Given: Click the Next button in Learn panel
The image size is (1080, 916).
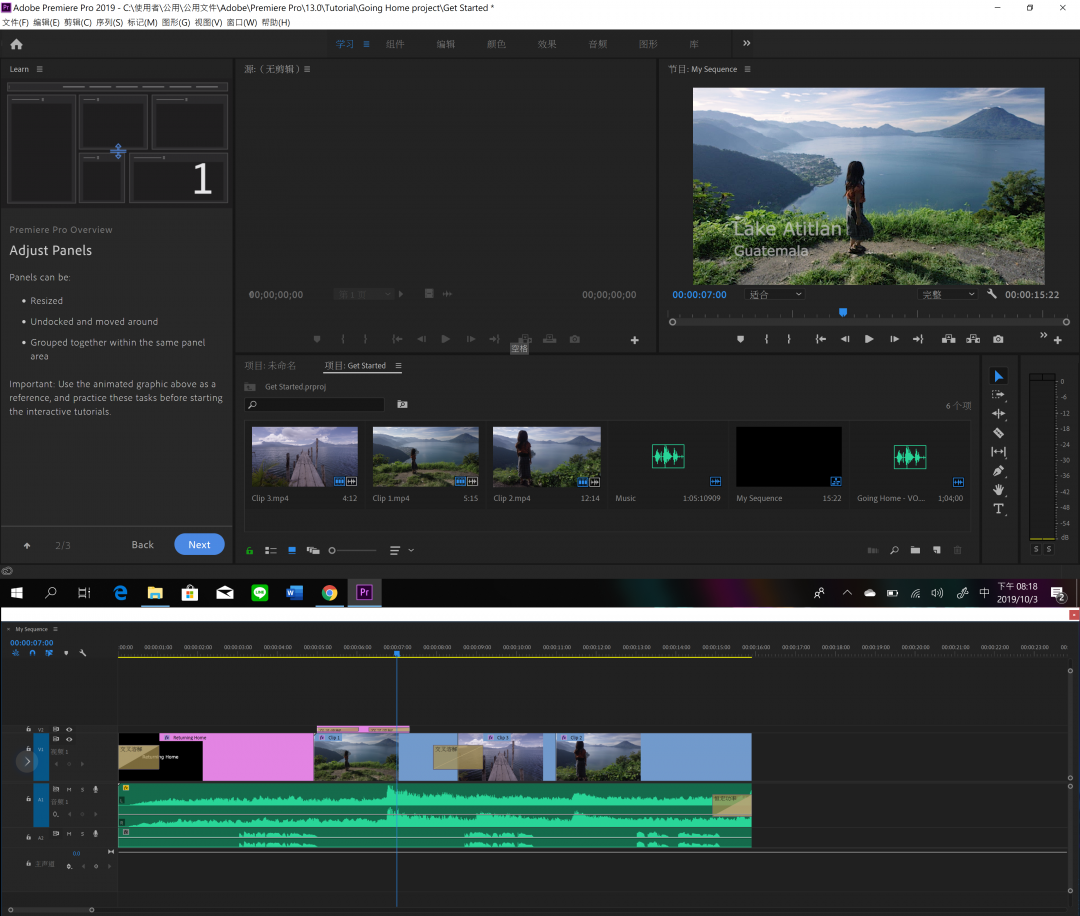Looking at the screenshot, I should (198, 544).
